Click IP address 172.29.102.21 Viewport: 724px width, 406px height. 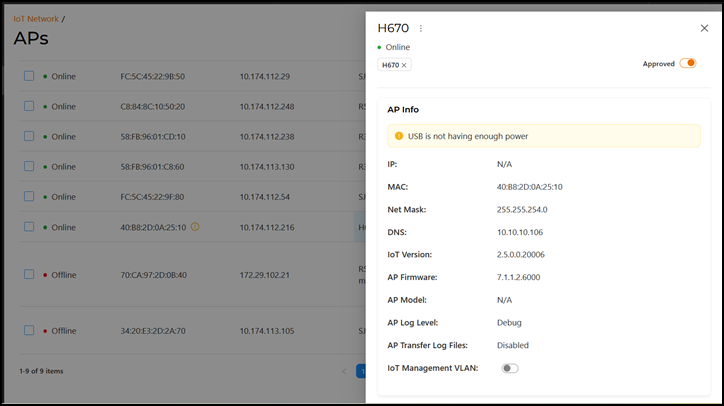(x=265, y=275)
